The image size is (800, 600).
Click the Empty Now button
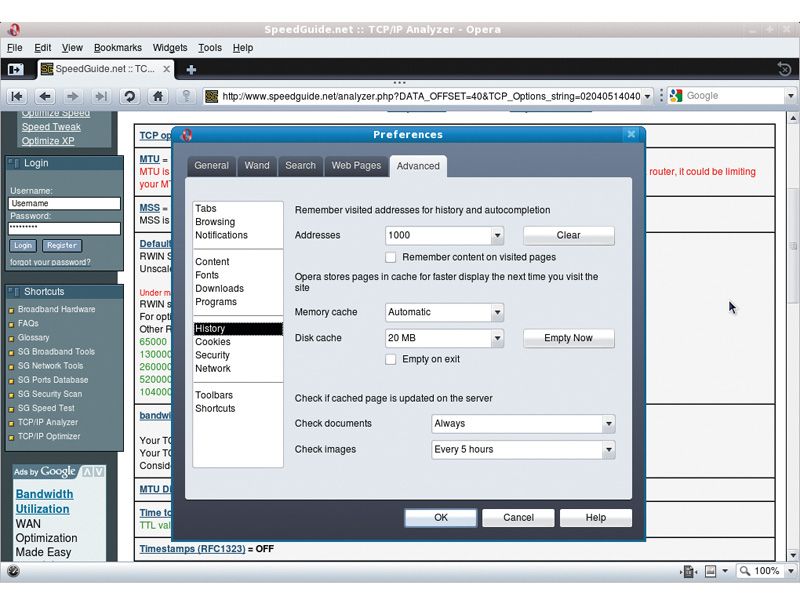pos(568,338)
